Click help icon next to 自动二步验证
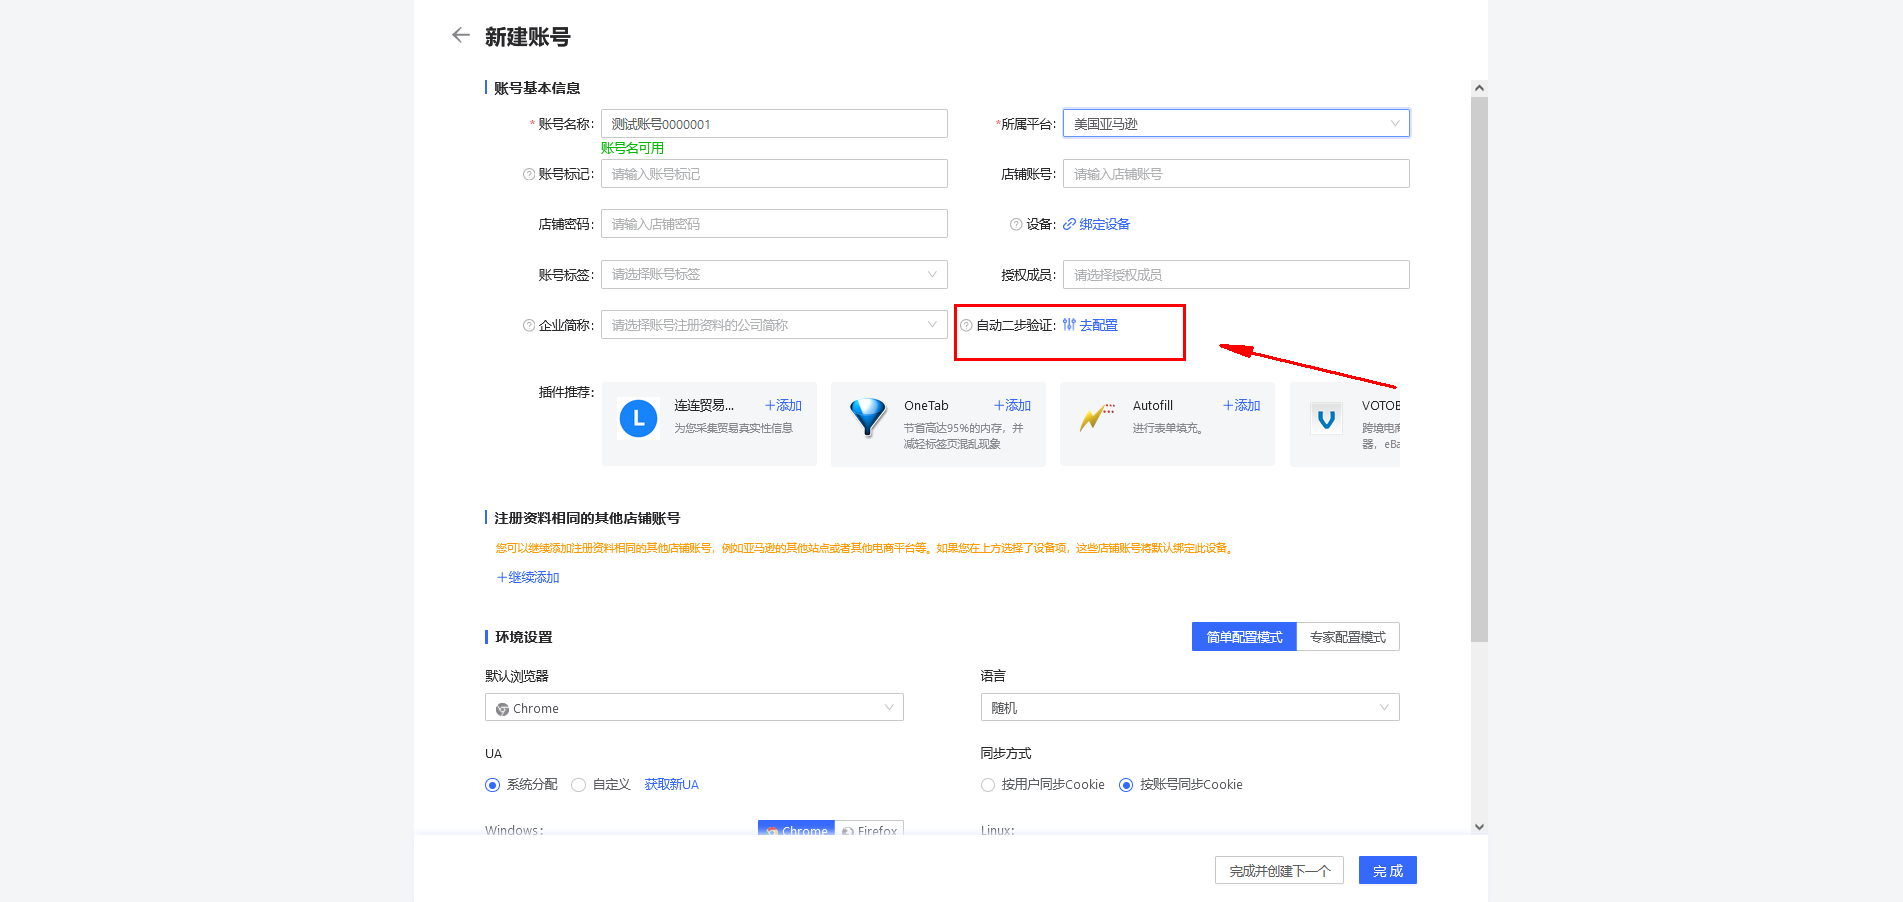 (x=966, y=325)
